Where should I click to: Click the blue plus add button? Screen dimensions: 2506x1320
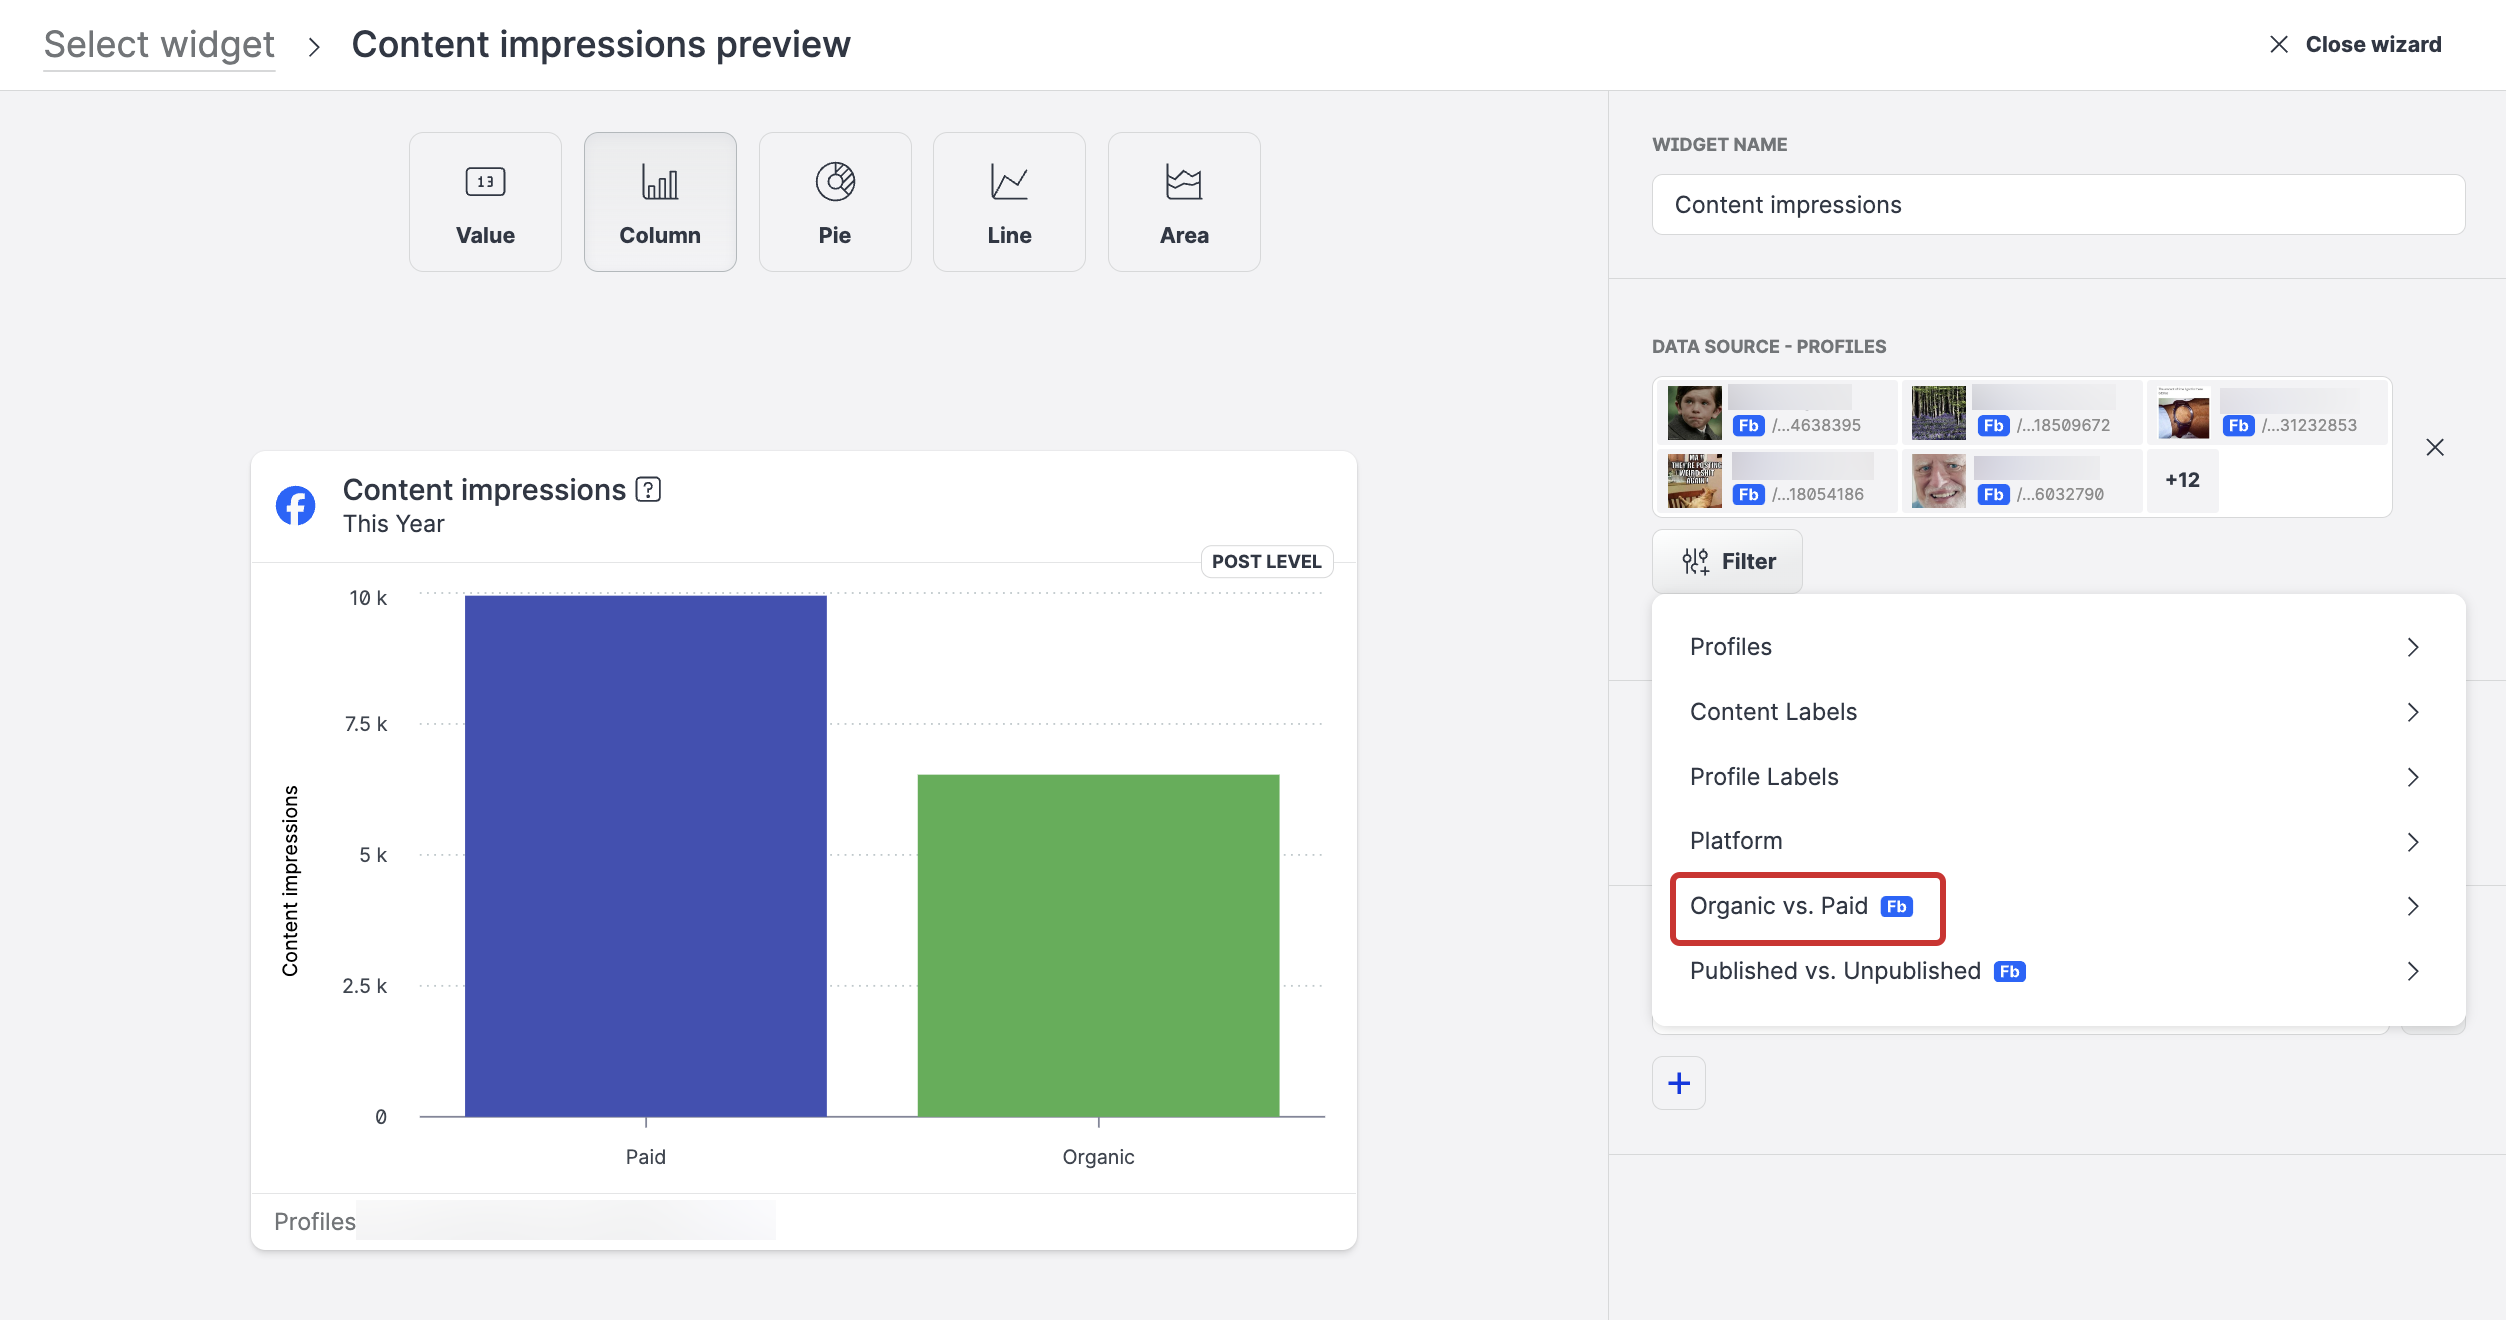pyautogui.click(x=1679, y=1083)
